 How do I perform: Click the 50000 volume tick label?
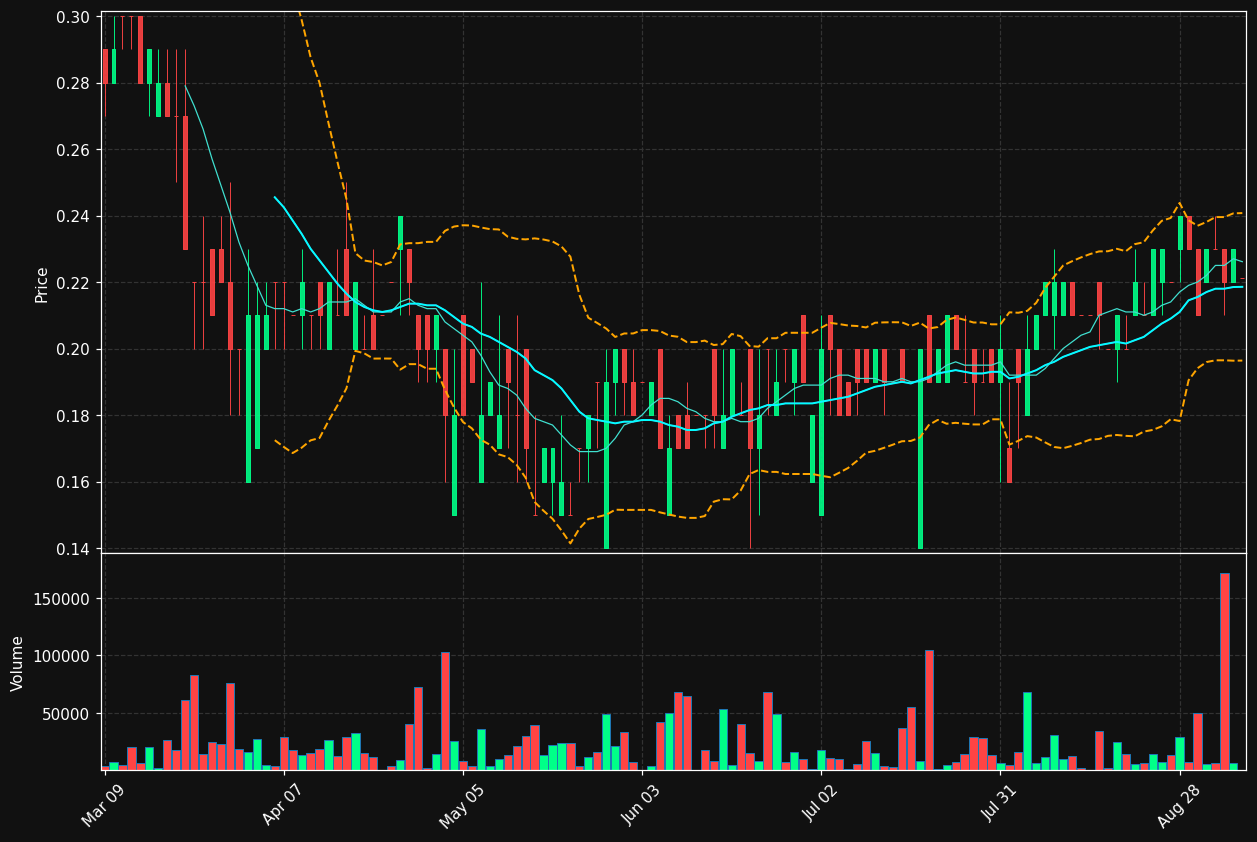[67, 714]
